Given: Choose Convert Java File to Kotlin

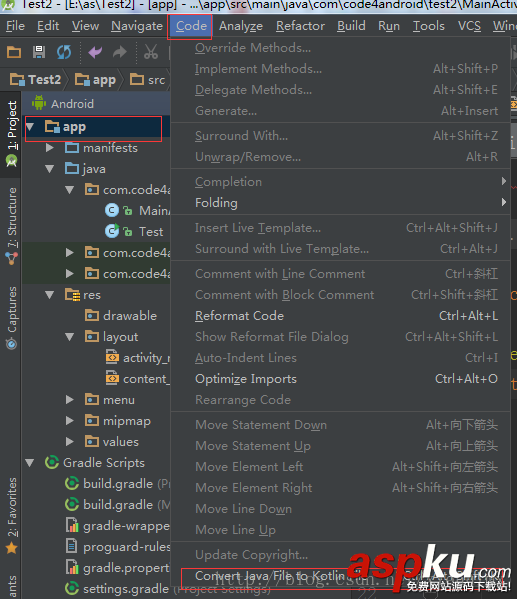Looking at the screenshot, I should (x=340, y=576).
